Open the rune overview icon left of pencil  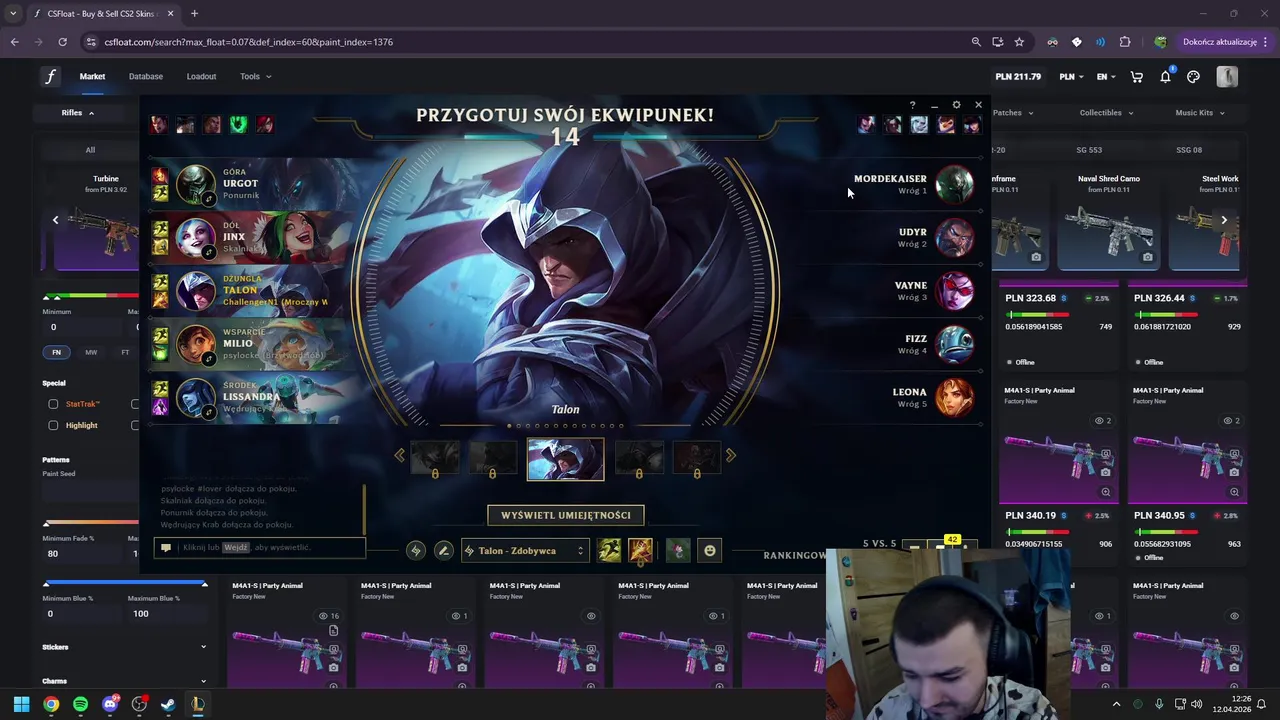416,550
